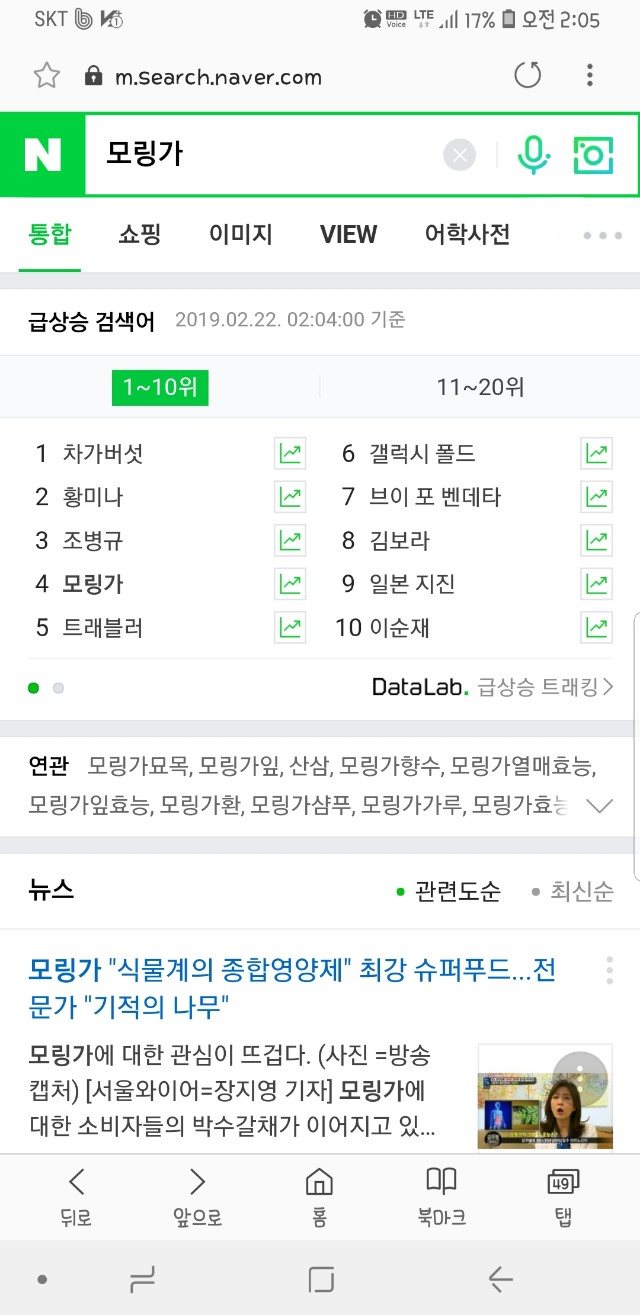Screen dimensions: 640x1315
Task: Switch to the 쇼핑 tab
Action: (140, 234)
